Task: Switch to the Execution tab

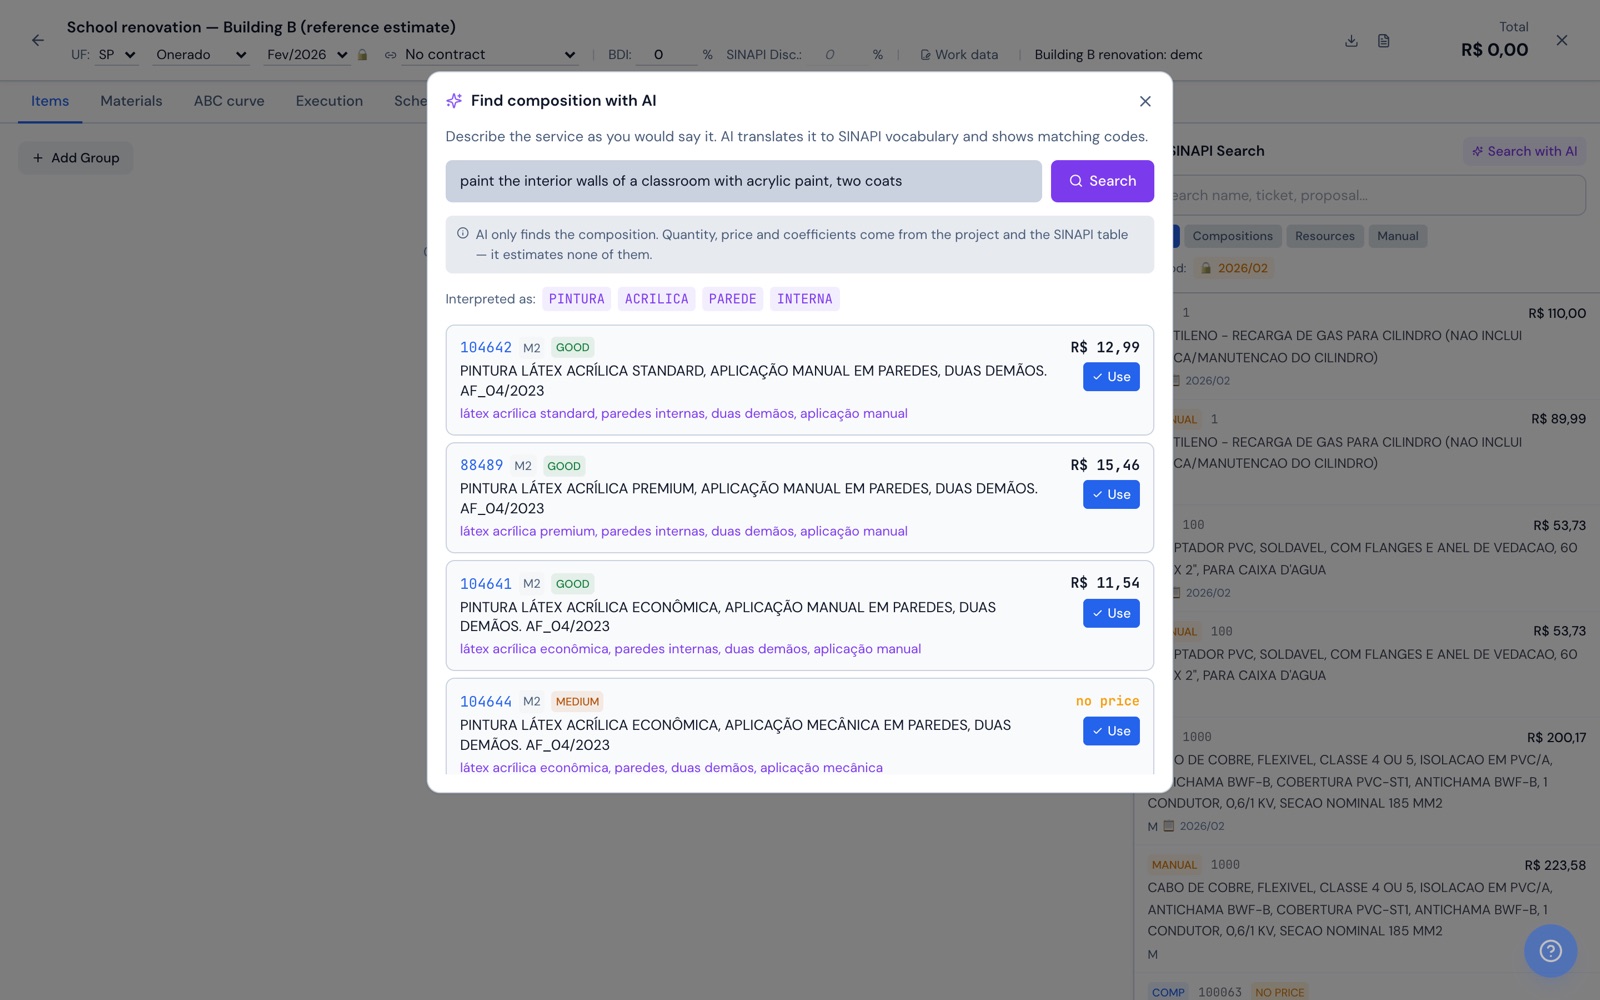Action: click(x=329, y=101)
